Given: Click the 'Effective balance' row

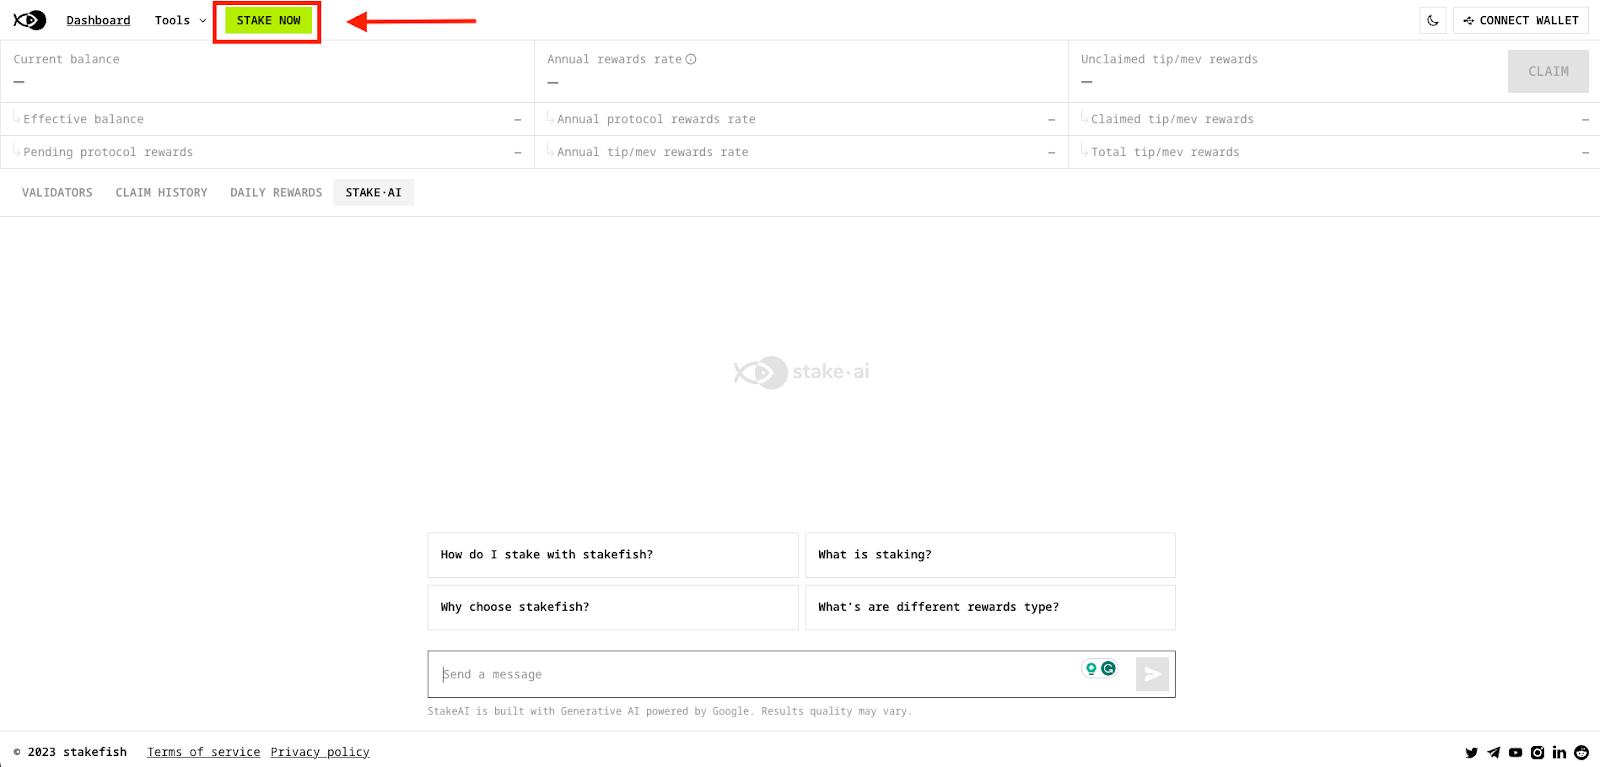Looking at the screenshot, I should [x=267, y=119].
